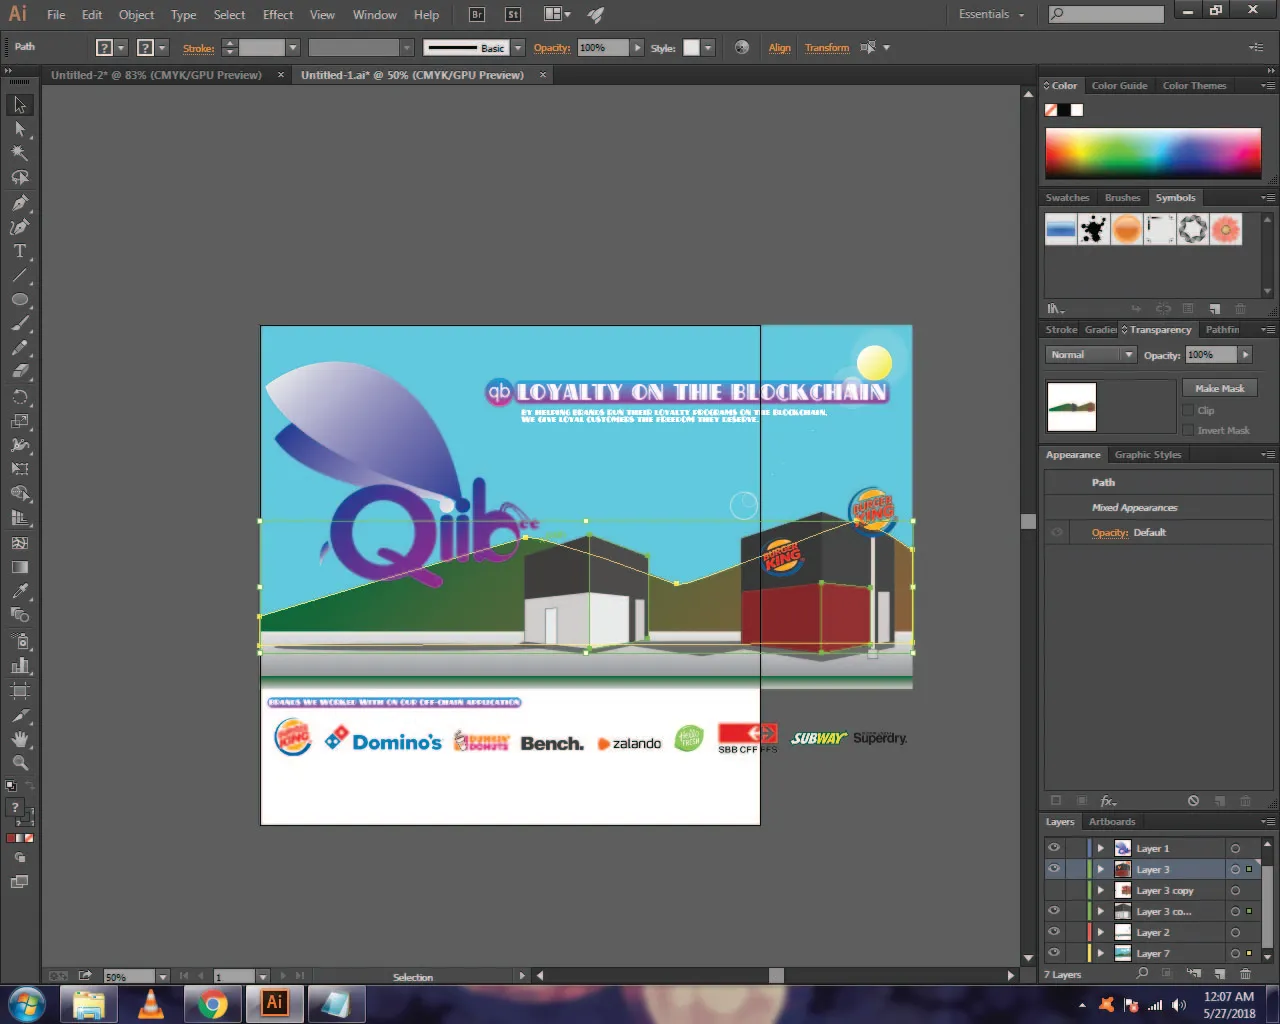This screenshot has width=1280, height=1024.
Task: Open the Window menu
Action: point(375,14)
